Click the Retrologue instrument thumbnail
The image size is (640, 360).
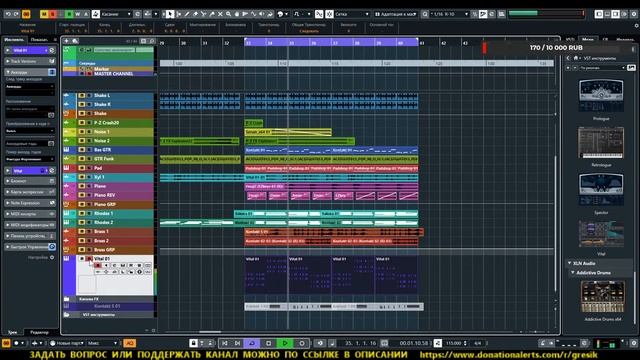tap(601, 142)
